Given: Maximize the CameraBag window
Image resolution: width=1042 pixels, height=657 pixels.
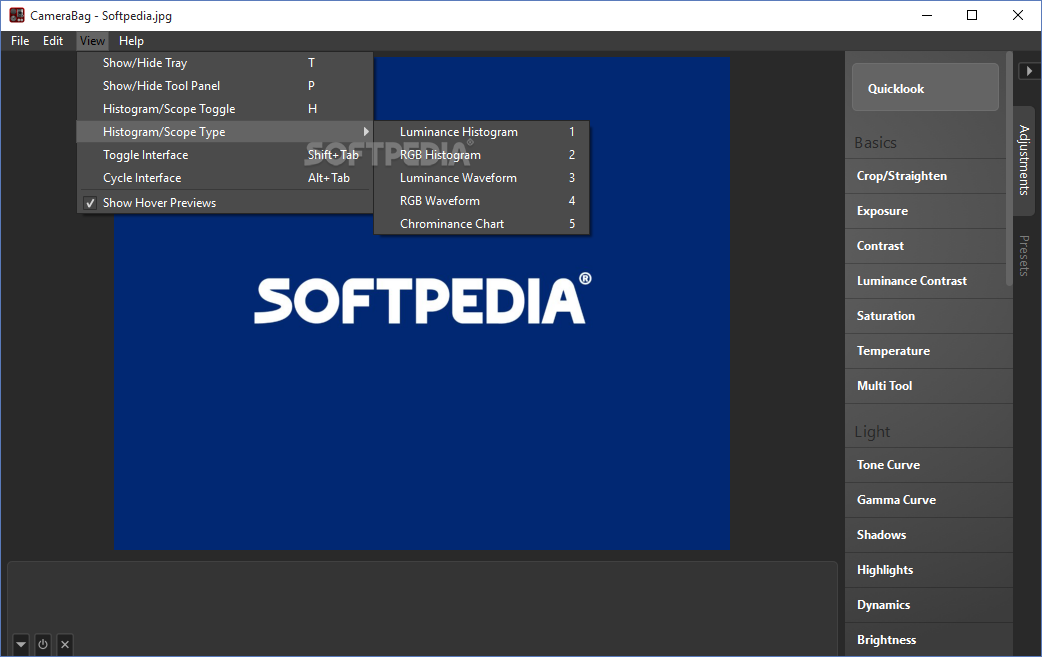Looking at the screenshot, I should pyautogui.click(x=972, y=15).
